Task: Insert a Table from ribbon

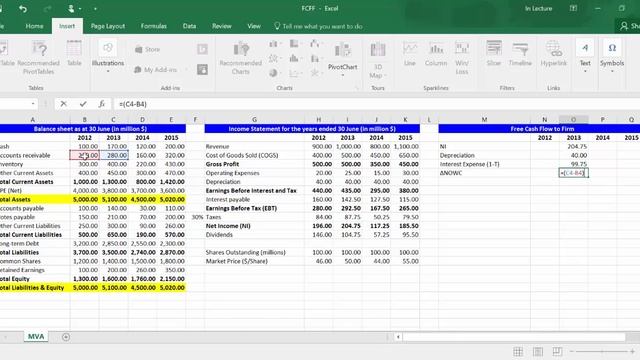Action: tap(74, 53)
